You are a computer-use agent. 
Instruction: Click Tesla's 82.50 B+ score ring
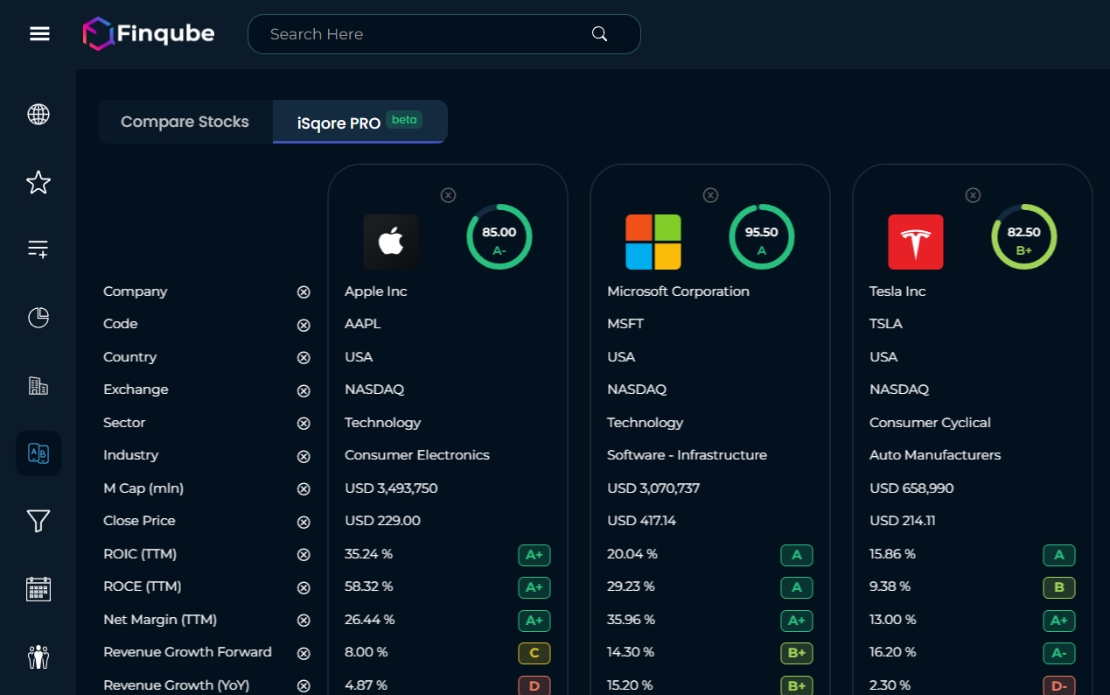[1024, 237]
